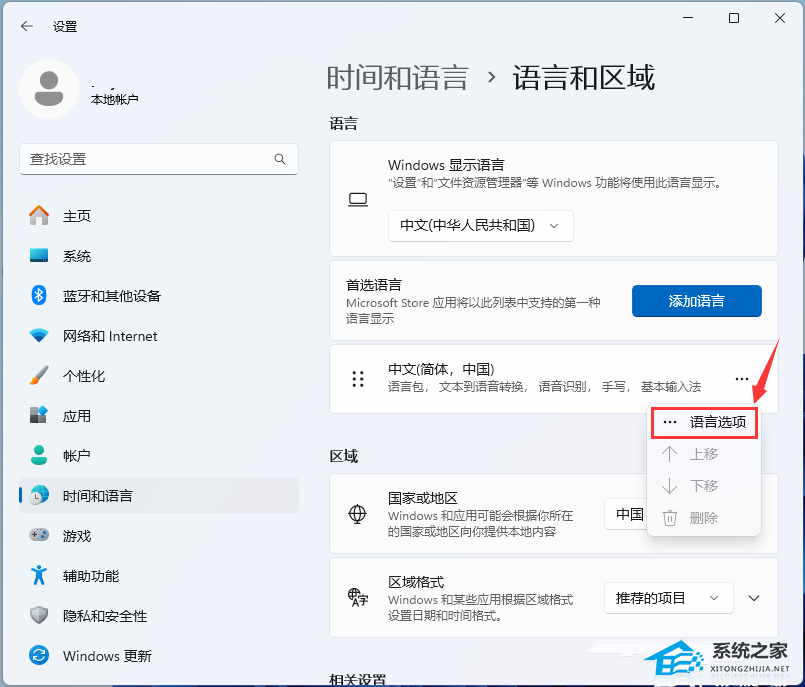
Task: Click the Privacy shield icon
Action: tap(39, 615)
